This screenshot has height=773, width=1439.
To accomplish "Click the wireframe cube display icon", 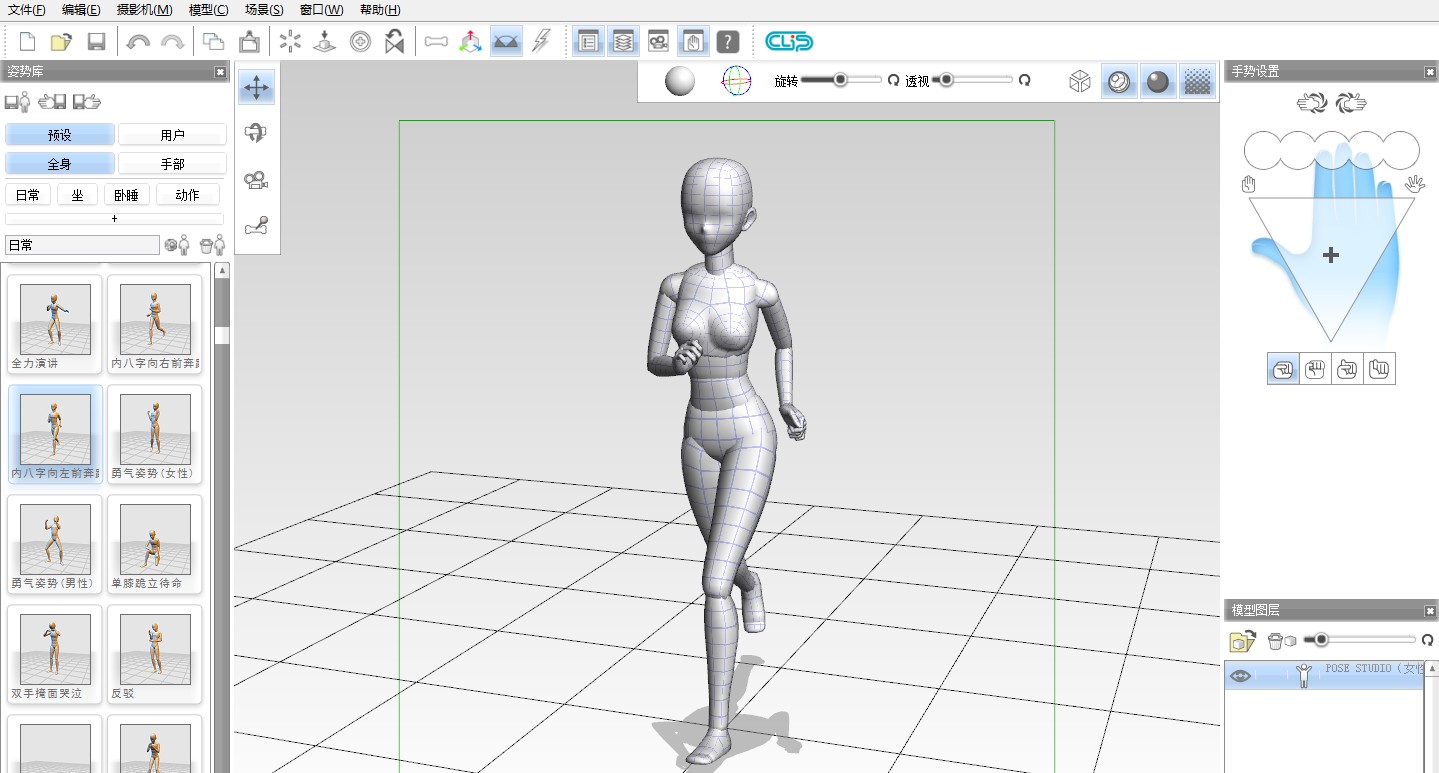I will 1080,81.
